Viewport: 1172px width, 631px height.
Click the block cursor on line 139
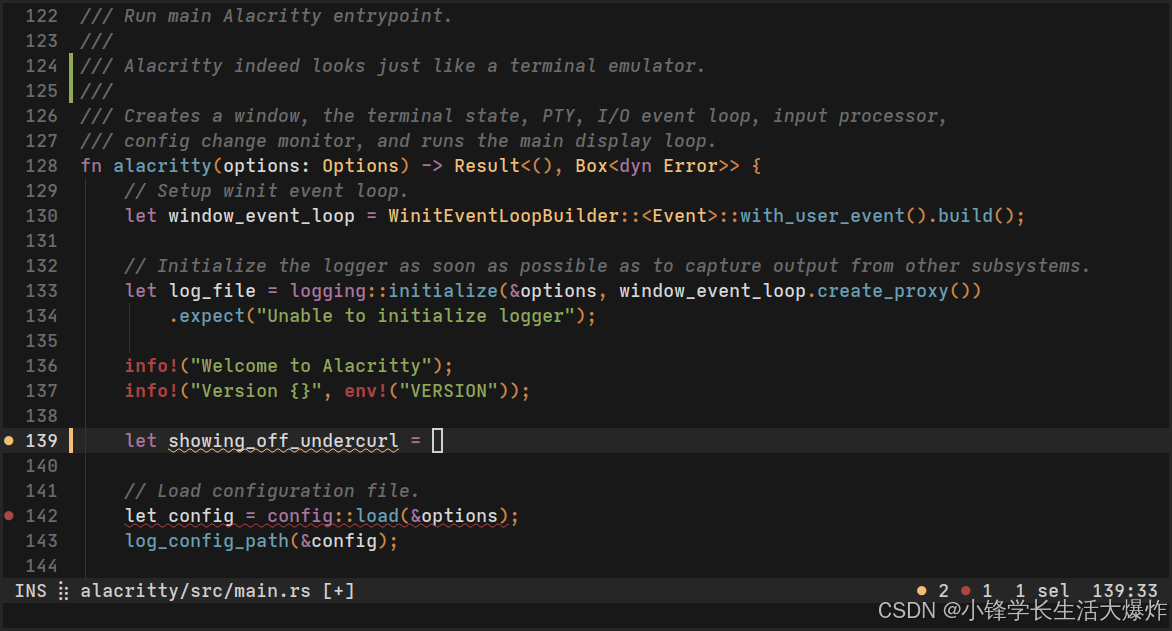point(438,440)
